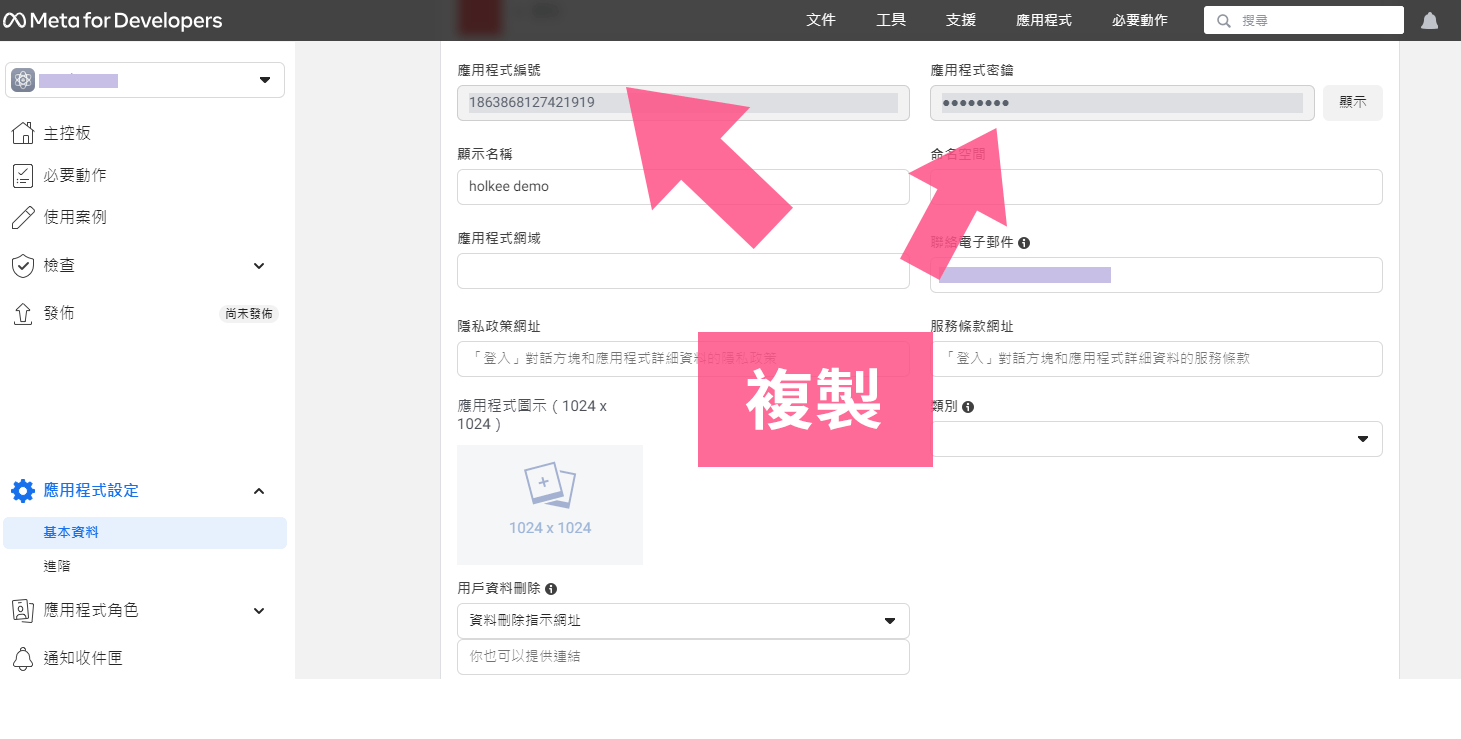This screenshot has height=739, width=1461.
Task: Select 基本資料 in sidebar
Action: (x=145, y=533)
